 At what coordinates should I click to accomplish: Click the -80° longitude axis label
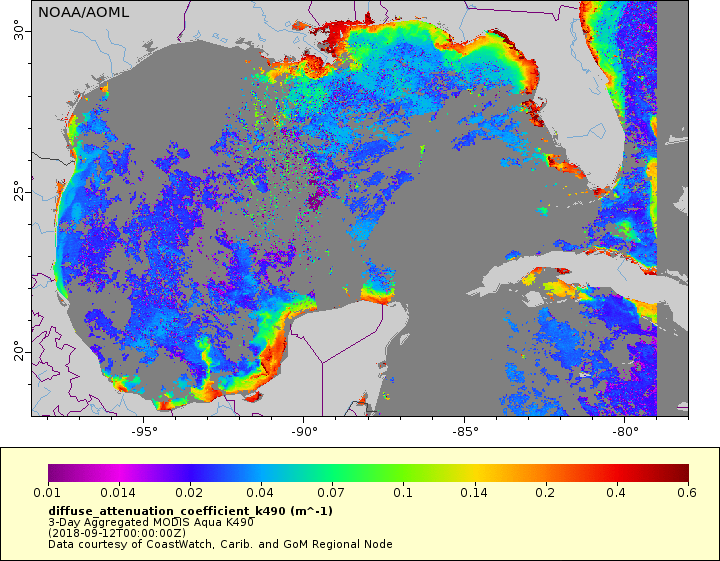624,432
